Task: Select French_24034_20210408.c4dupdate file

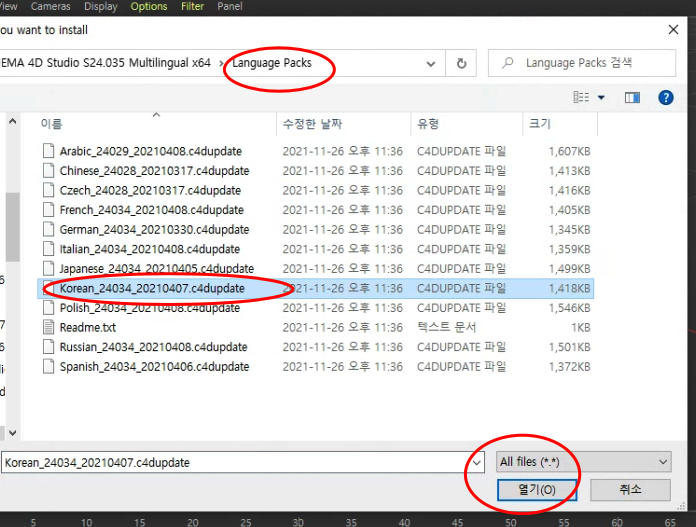Action: pyautogui.click(x=151, y=210)
